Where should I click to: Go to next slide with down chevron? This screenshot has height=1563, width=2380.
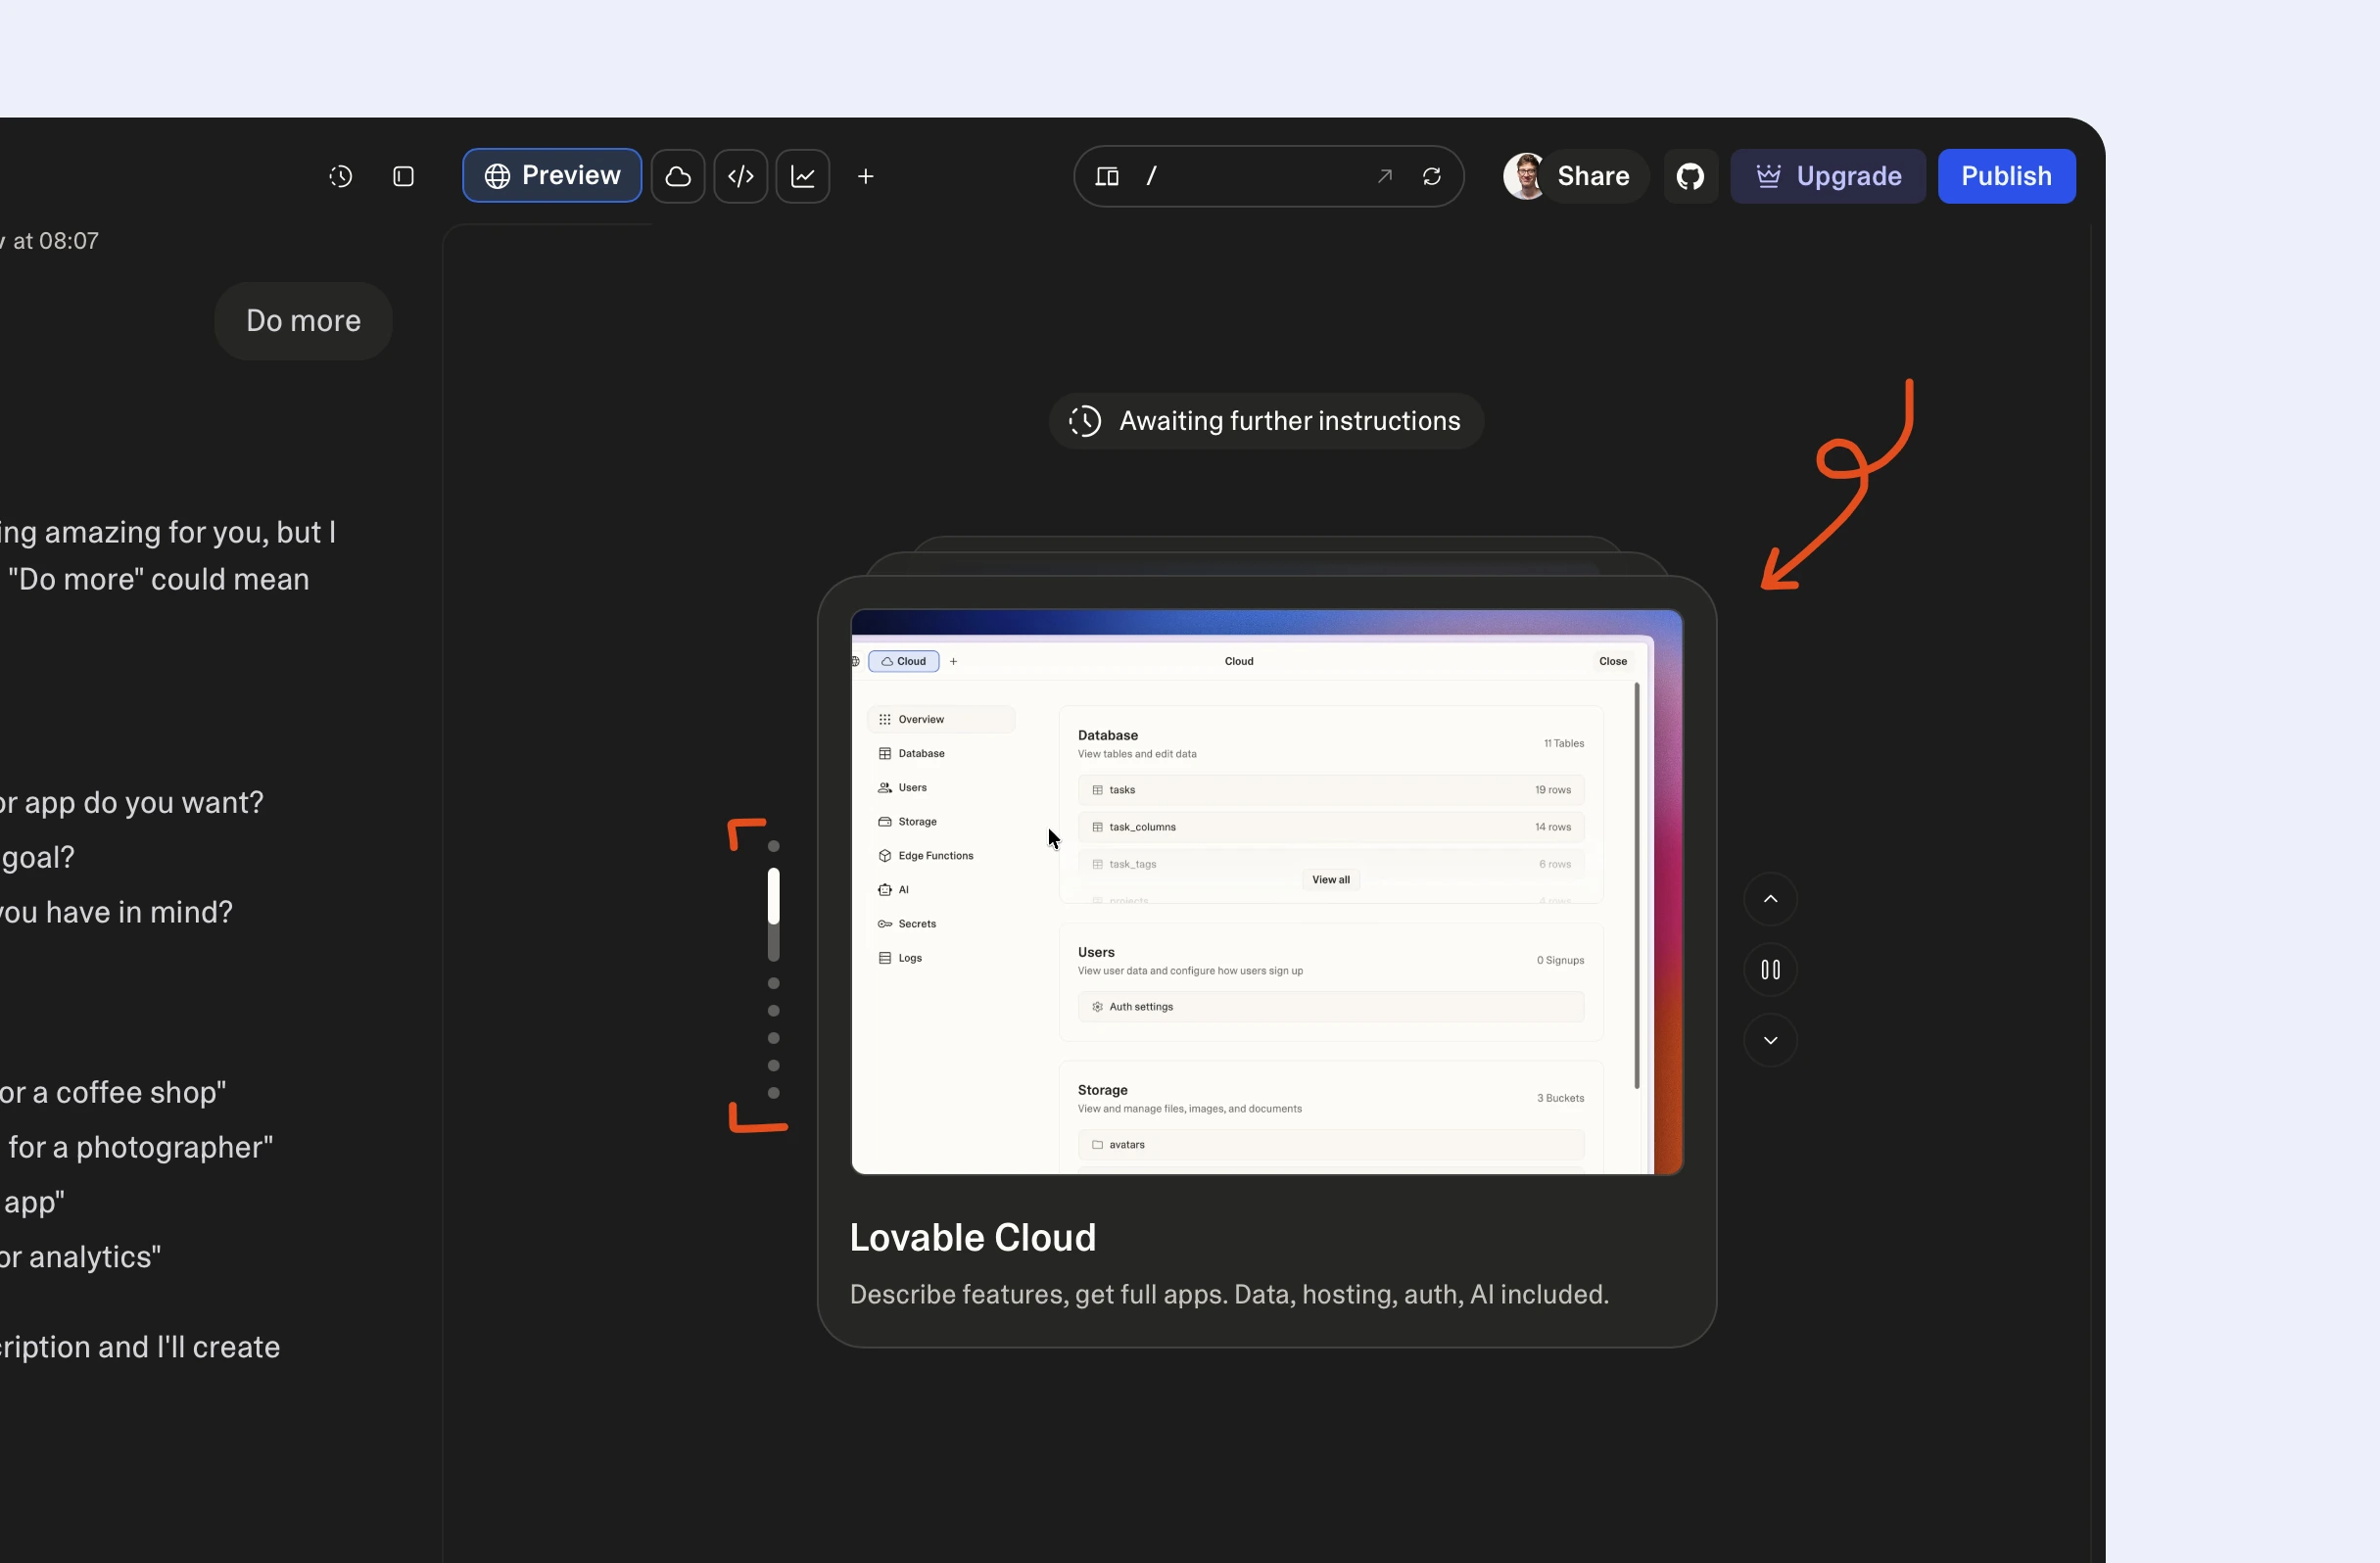click(x=1771, y=1041)
